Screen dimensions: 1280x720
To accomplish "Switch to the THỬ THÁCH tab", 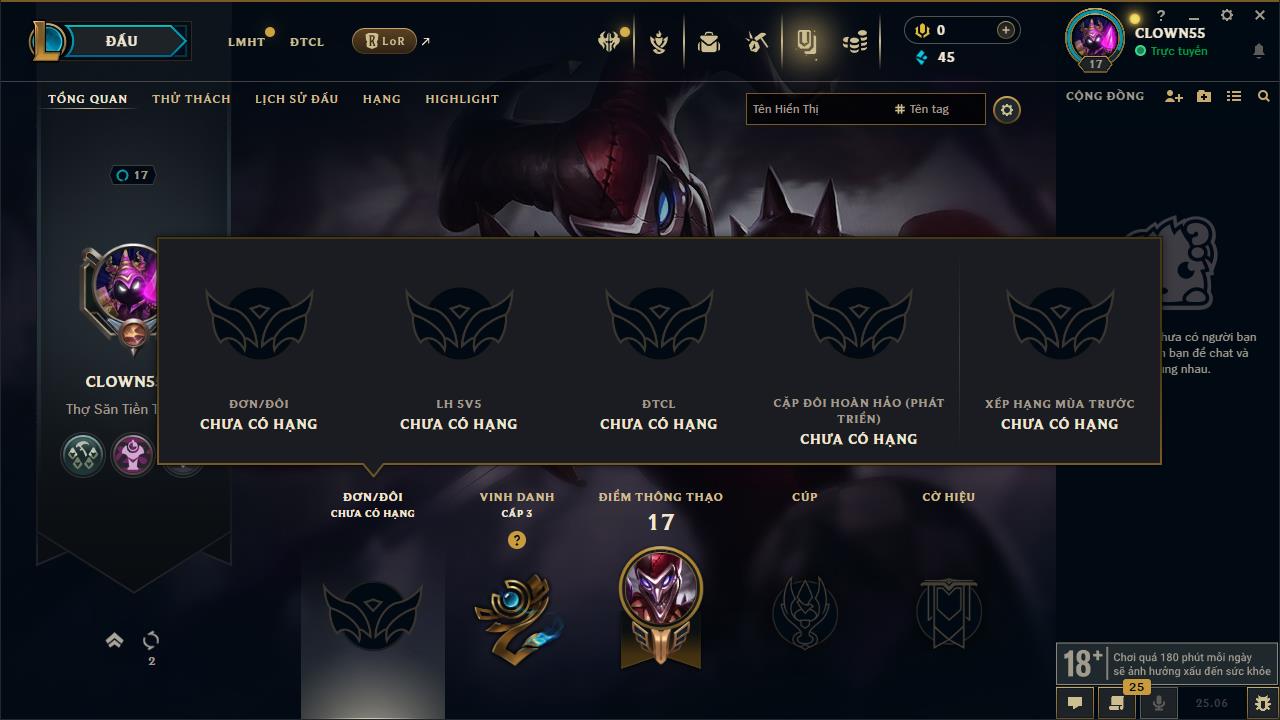I will click(191, 99).
